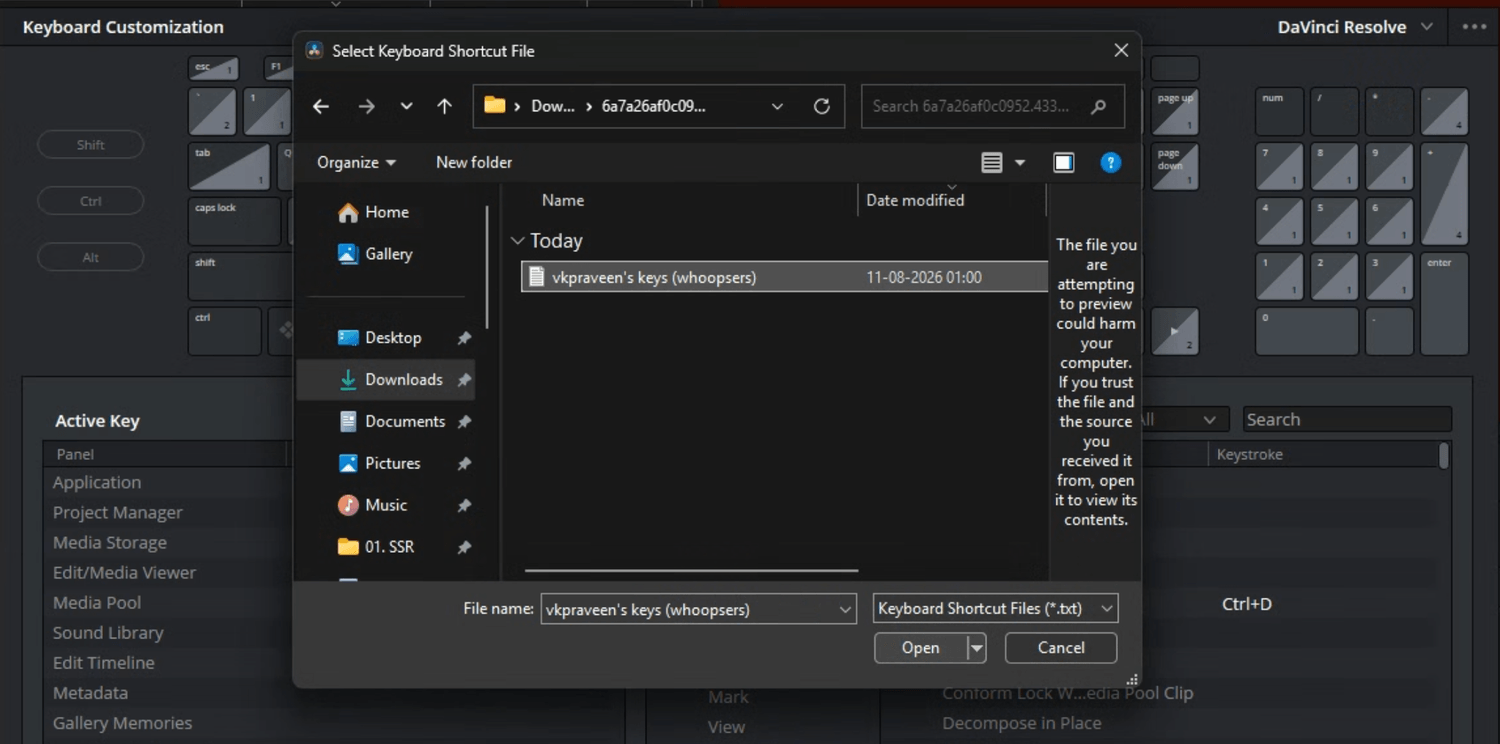
Task: Open the Keyboard Shortcut Files type dropdown
Action: pos(995,608)
